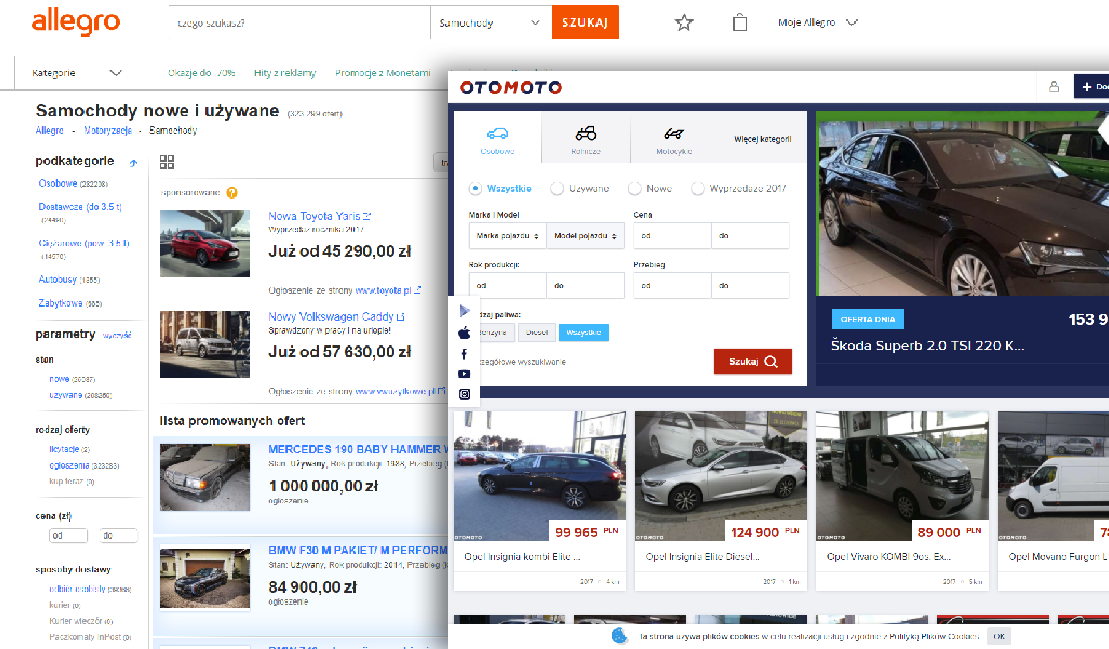Switch to grid view icon on Allegro
The height and width of the screenshot is (649, 1109).
point(167,162)
